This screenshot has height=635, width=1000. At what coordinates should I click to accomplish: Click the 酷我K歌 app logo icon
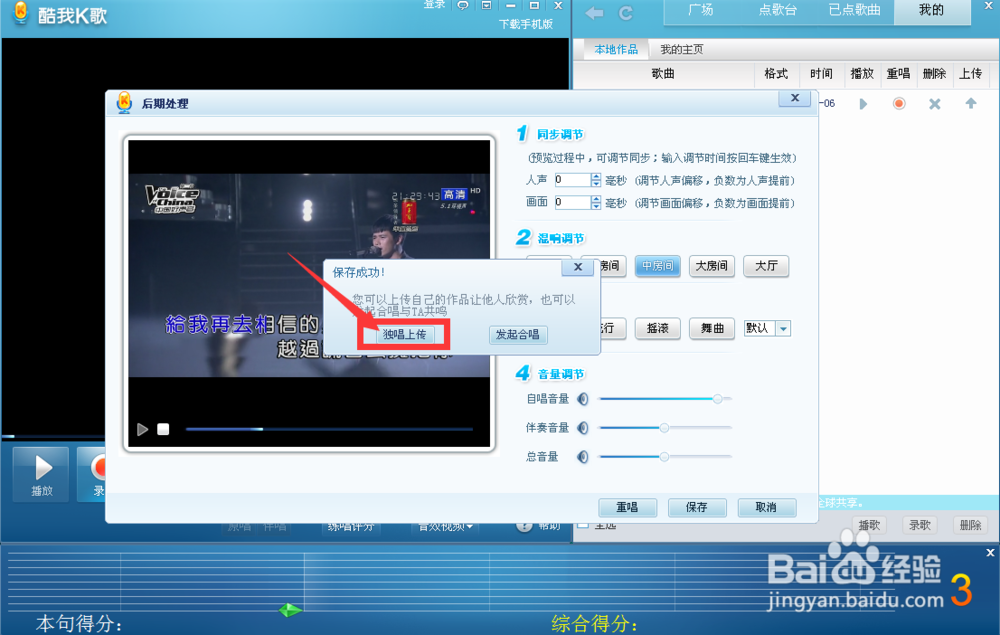(21, 13)
